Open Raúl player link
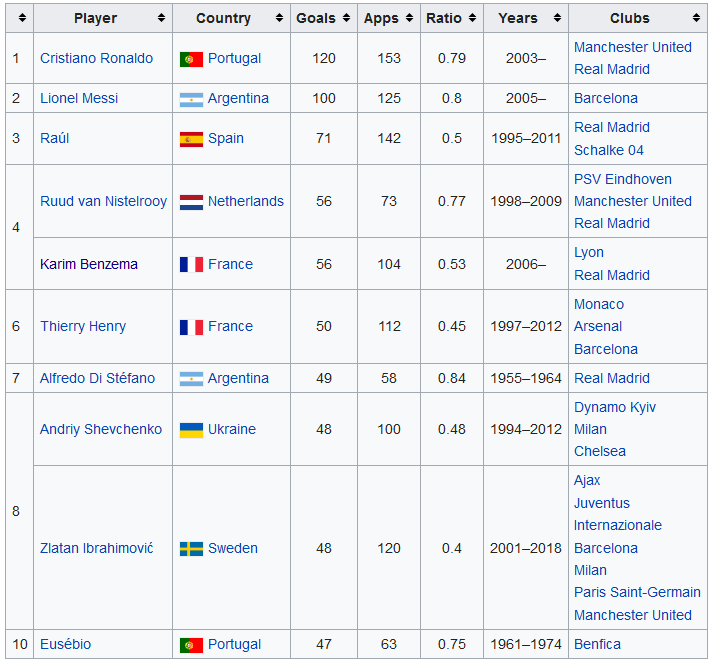This screenshot has height=659, width=710. click(x=54, y=138)
